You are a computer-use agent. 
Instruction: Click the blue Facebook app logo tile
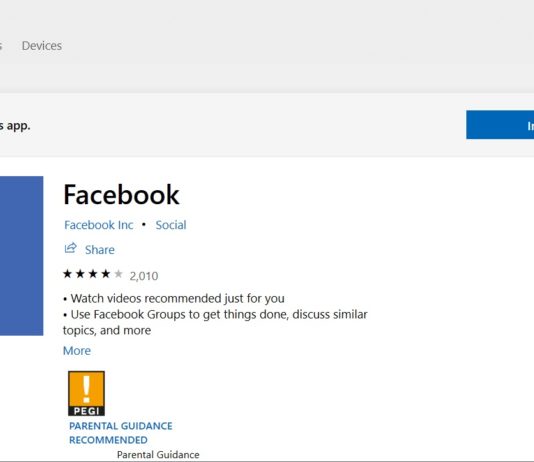pyautogui.click(x=21, y=256)
